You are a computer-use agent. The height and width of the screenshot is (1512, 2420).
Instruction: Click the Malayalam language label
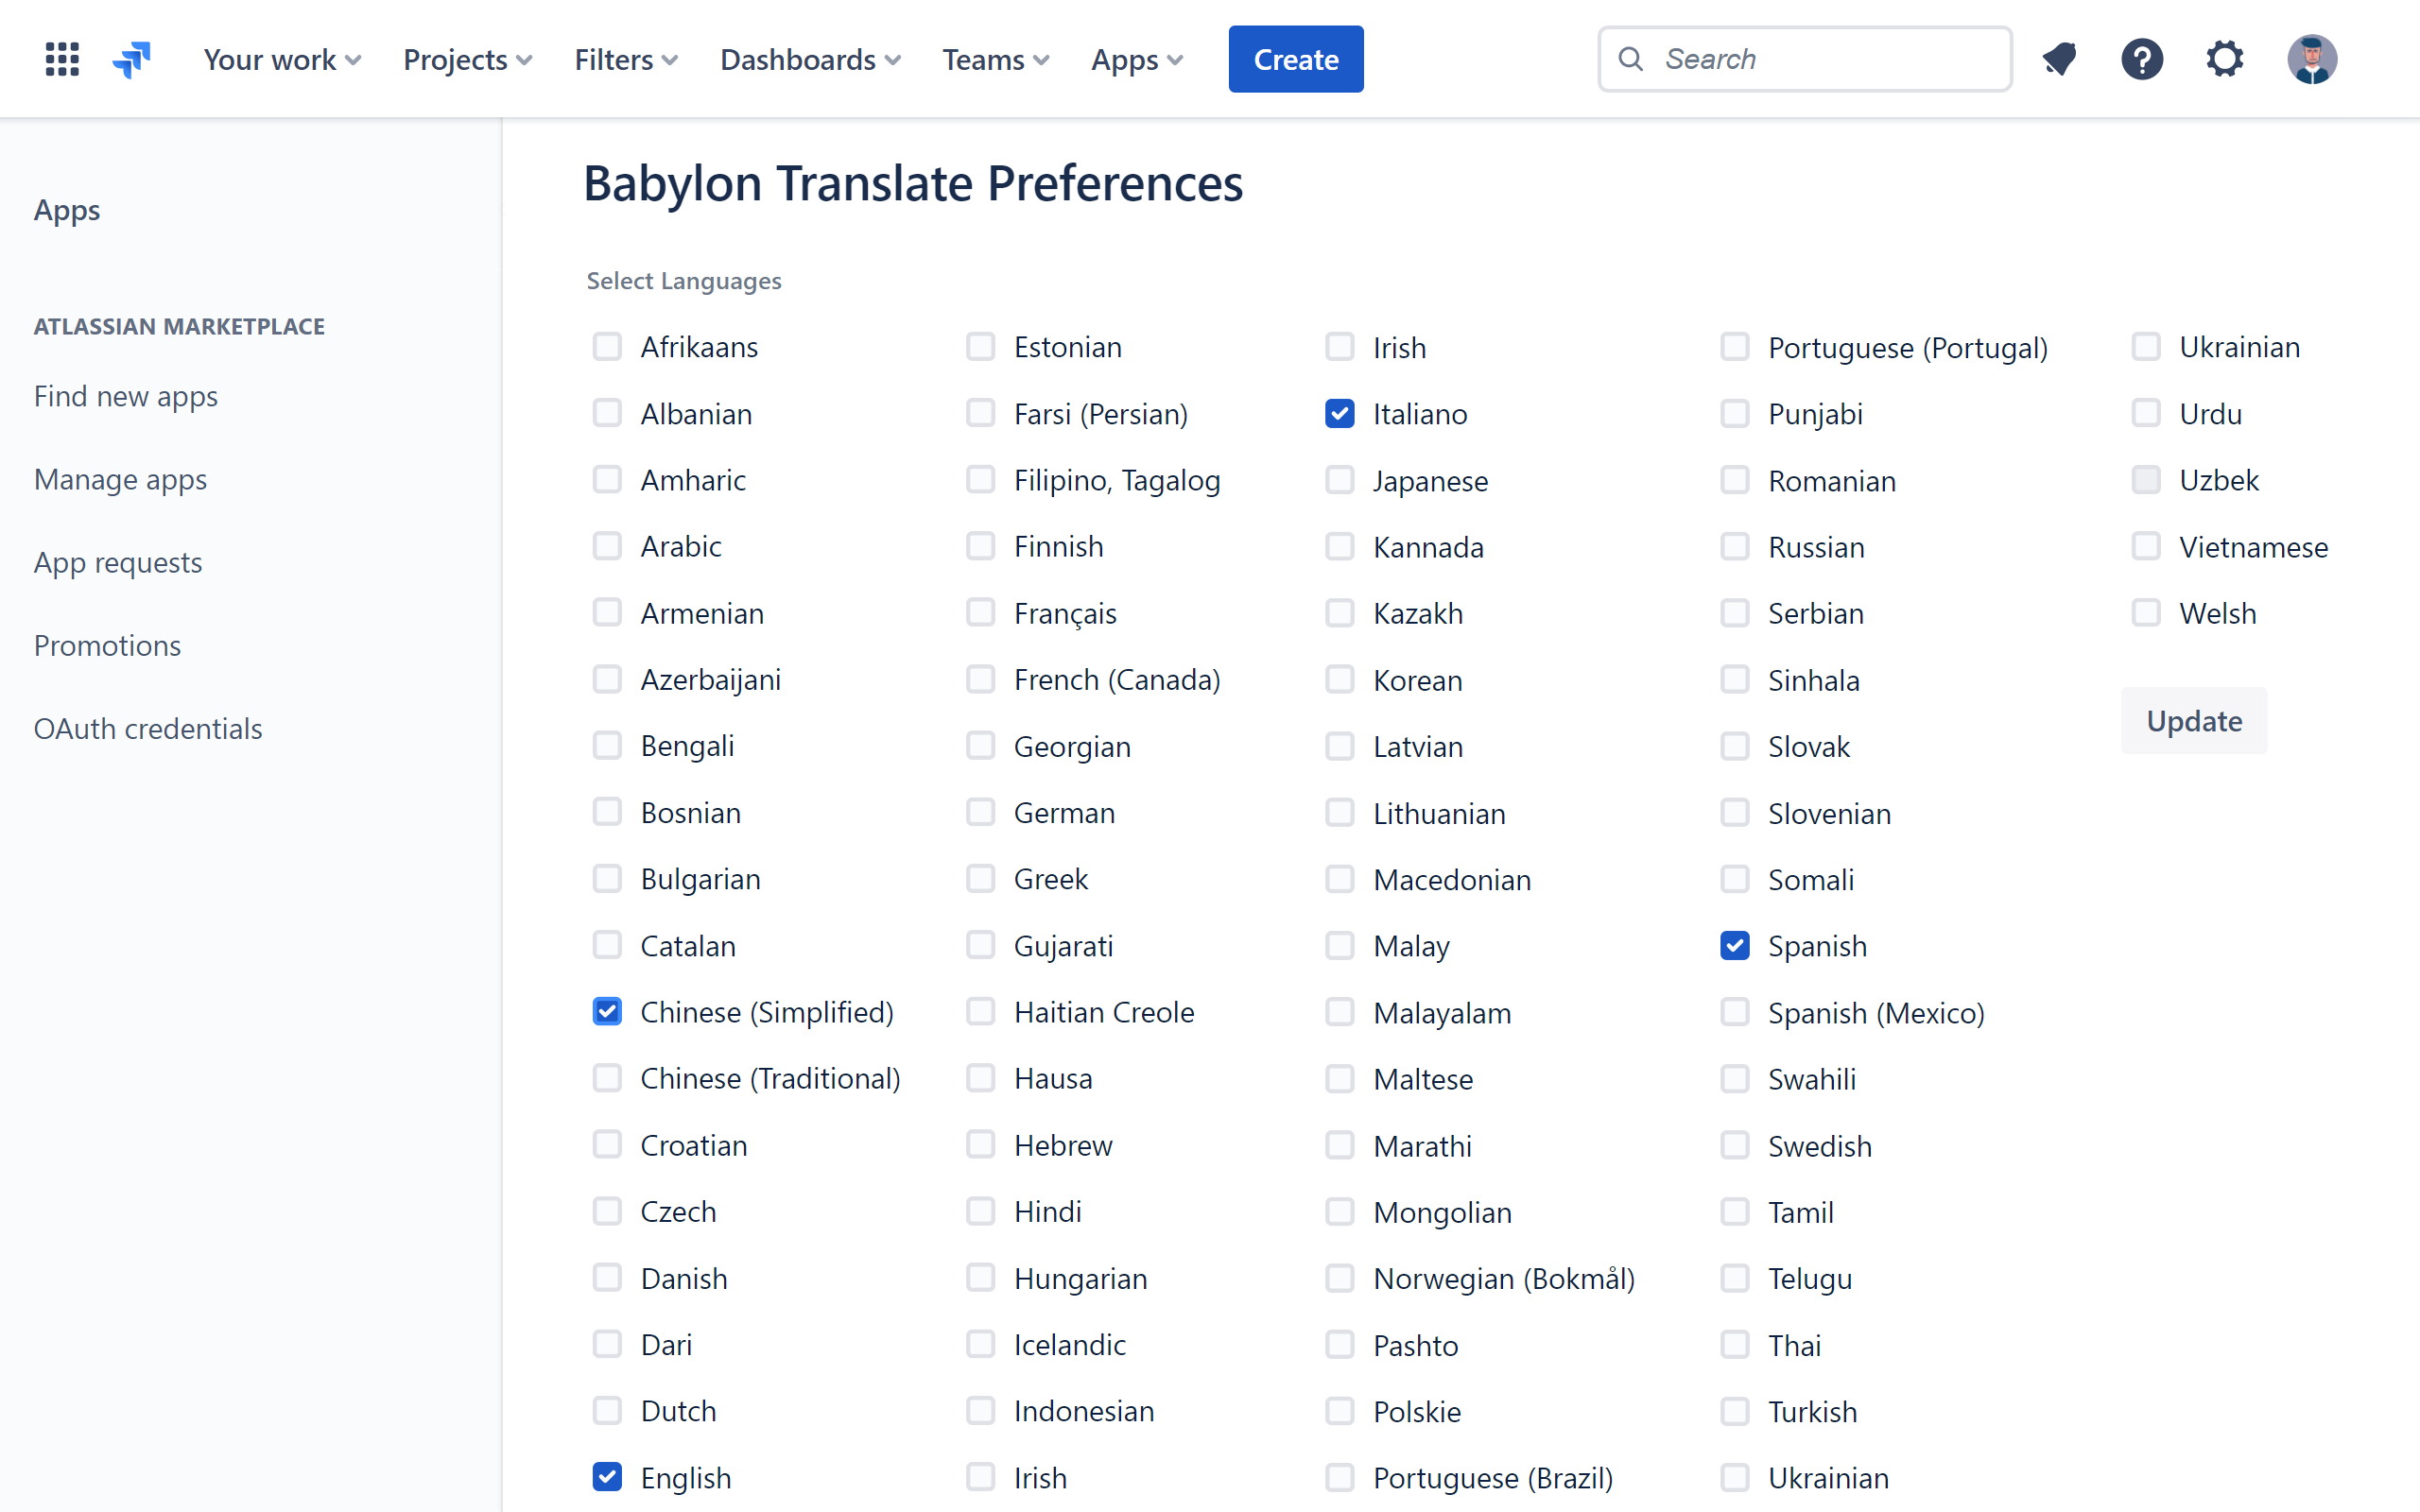pos(1442,1013)
